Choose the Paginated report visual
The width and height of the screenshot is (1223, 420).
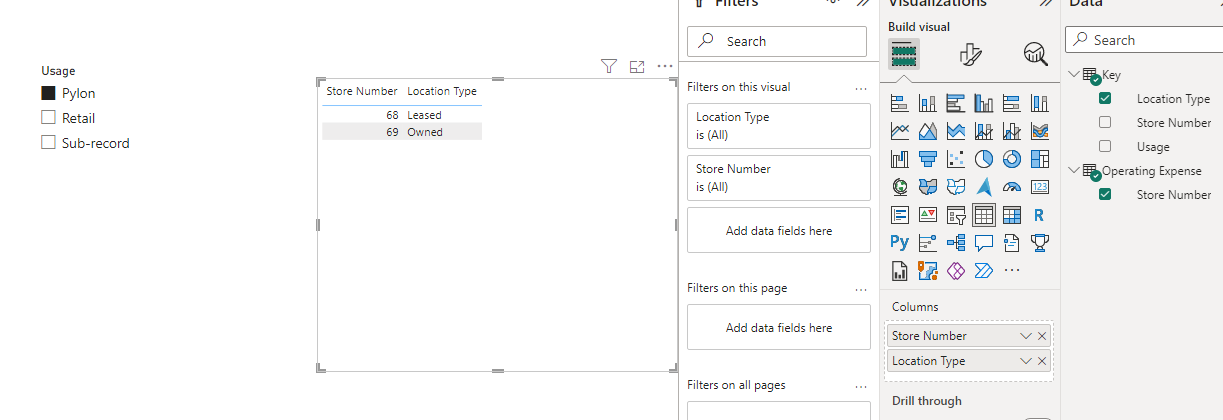coord(899,270)
